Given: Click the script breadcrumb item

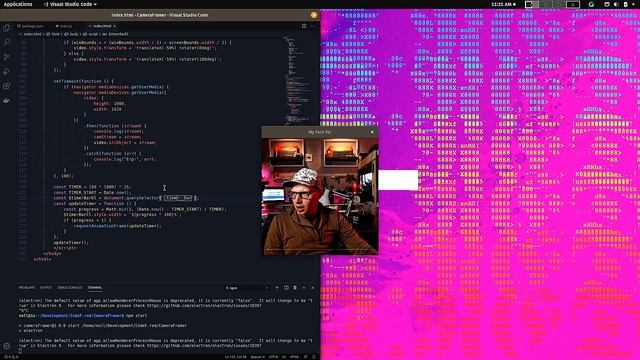Looking at the screenshot, I should [x=90, y=34].
